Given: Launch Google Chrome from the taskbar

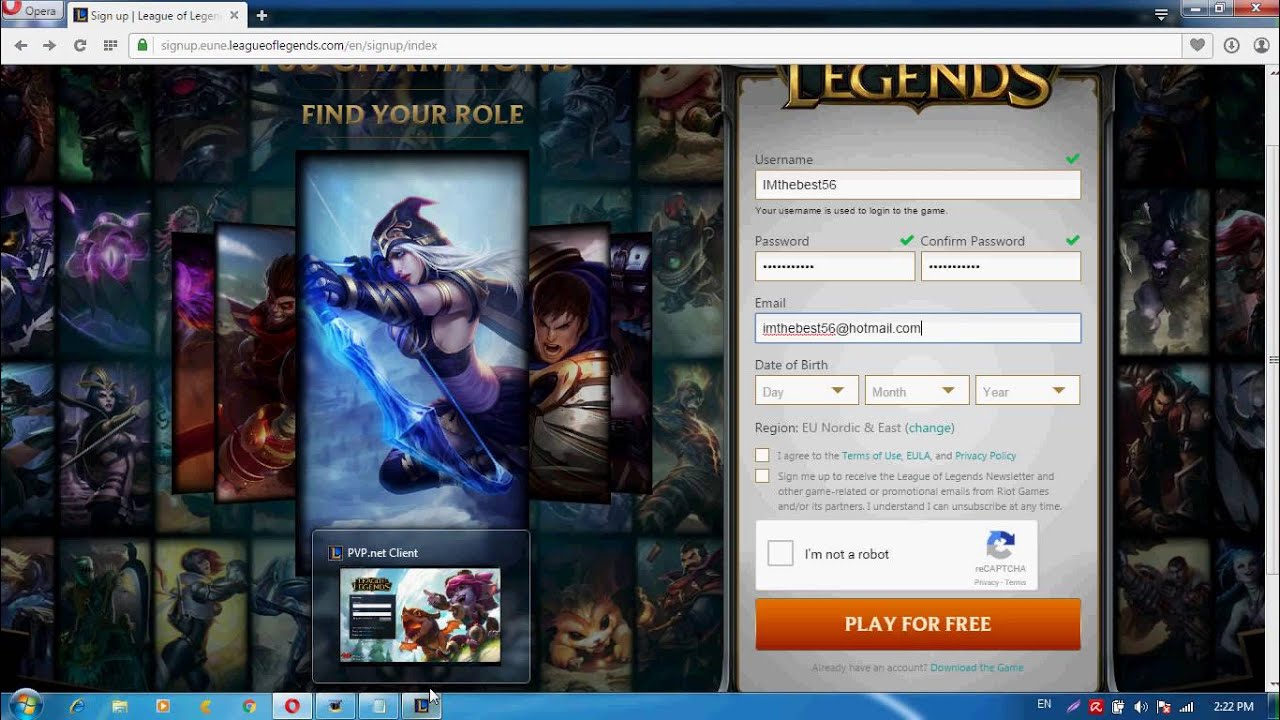Looking at the screenshot, I should point(249,706).
